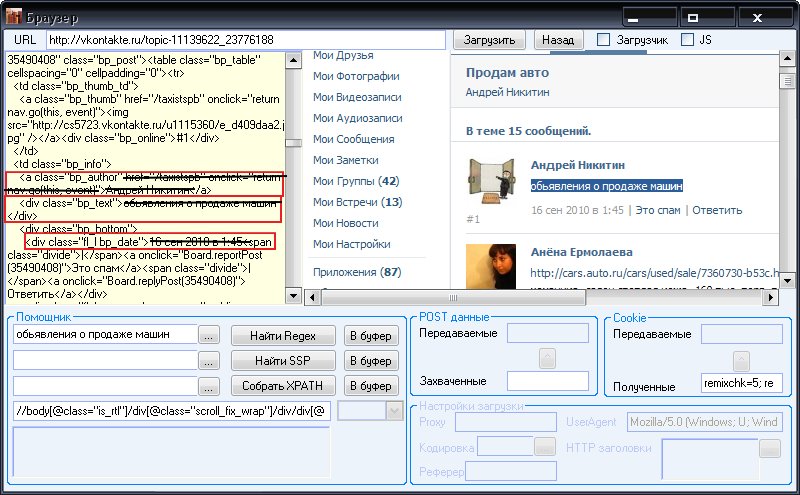Click the Найти Regex button
Viewport: 800px width, 495px height.
pos(285,335)
